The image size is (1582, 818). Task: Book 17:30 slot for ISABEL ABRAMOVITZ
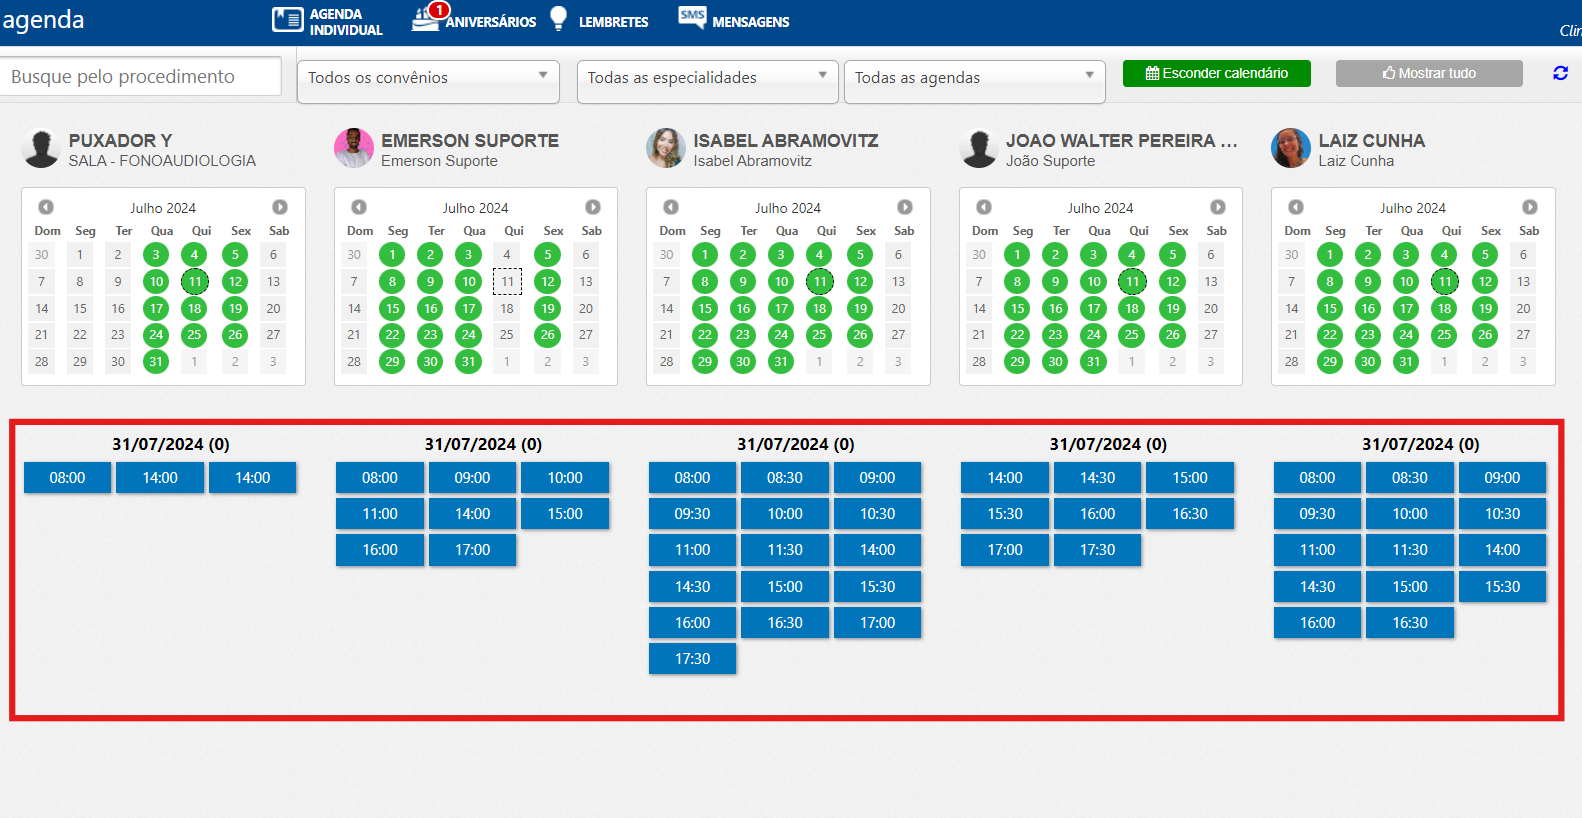point(693,659)
